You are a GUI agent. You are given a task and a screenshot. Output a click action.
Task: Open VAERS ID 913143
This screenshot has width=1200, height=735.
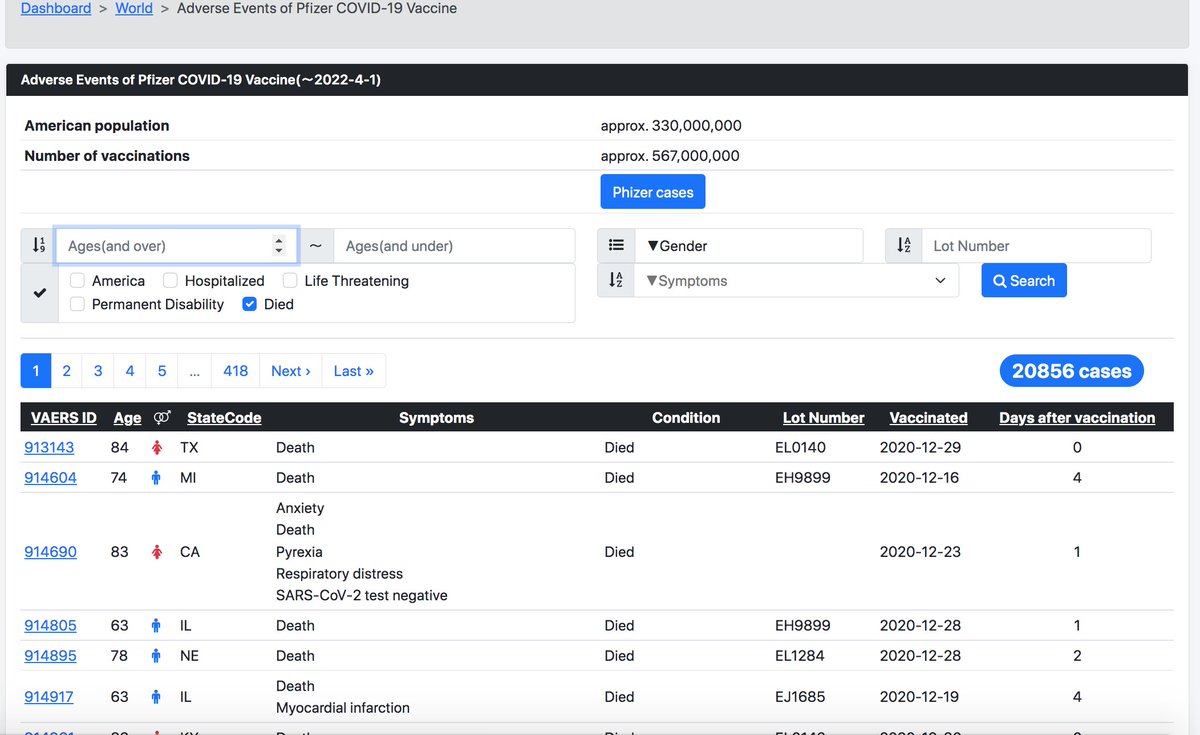coord(49,448)
